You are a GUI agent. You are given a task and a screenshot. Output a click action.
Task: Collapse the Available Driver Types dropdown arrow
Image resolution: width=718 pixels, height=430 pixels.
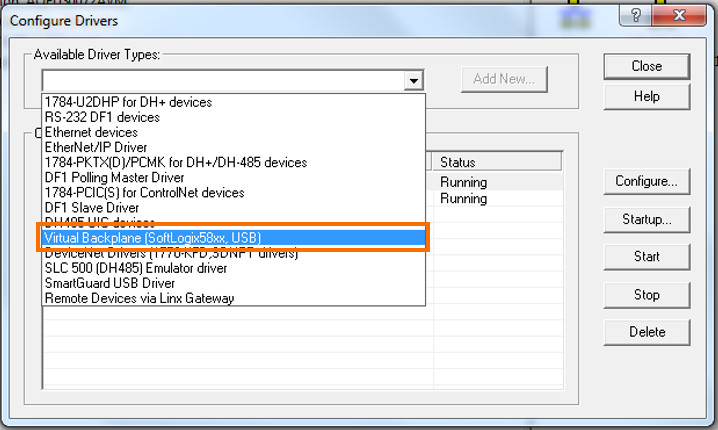coord(413,81)
